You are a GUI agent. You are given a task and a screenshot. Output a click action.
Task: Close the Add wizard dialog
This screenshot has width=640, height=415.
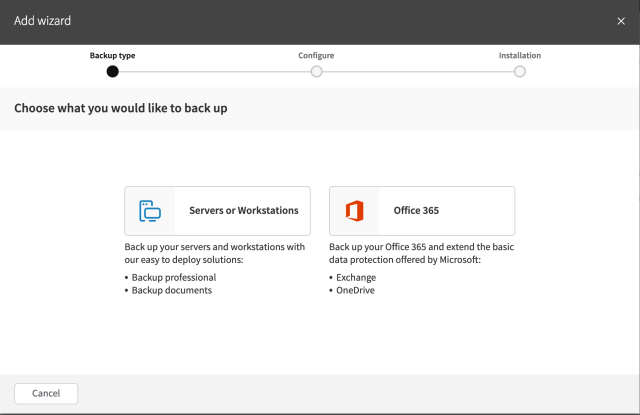(621, 21)
